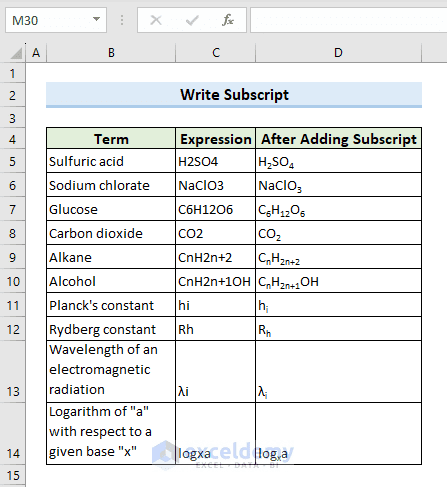447x487 pixels.
Task: Click inside the formula bar input
Action: tap(349, 20)
